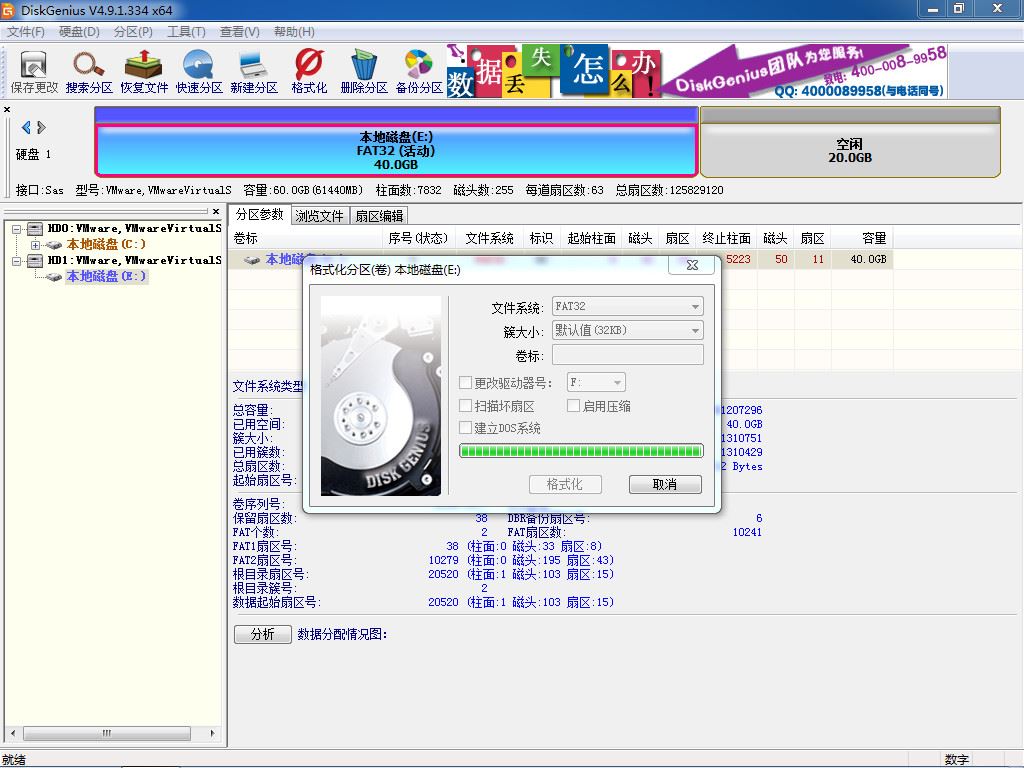Close the left tree pane with x
This screenshot has width=1024, height=768.
pos(216,212)
